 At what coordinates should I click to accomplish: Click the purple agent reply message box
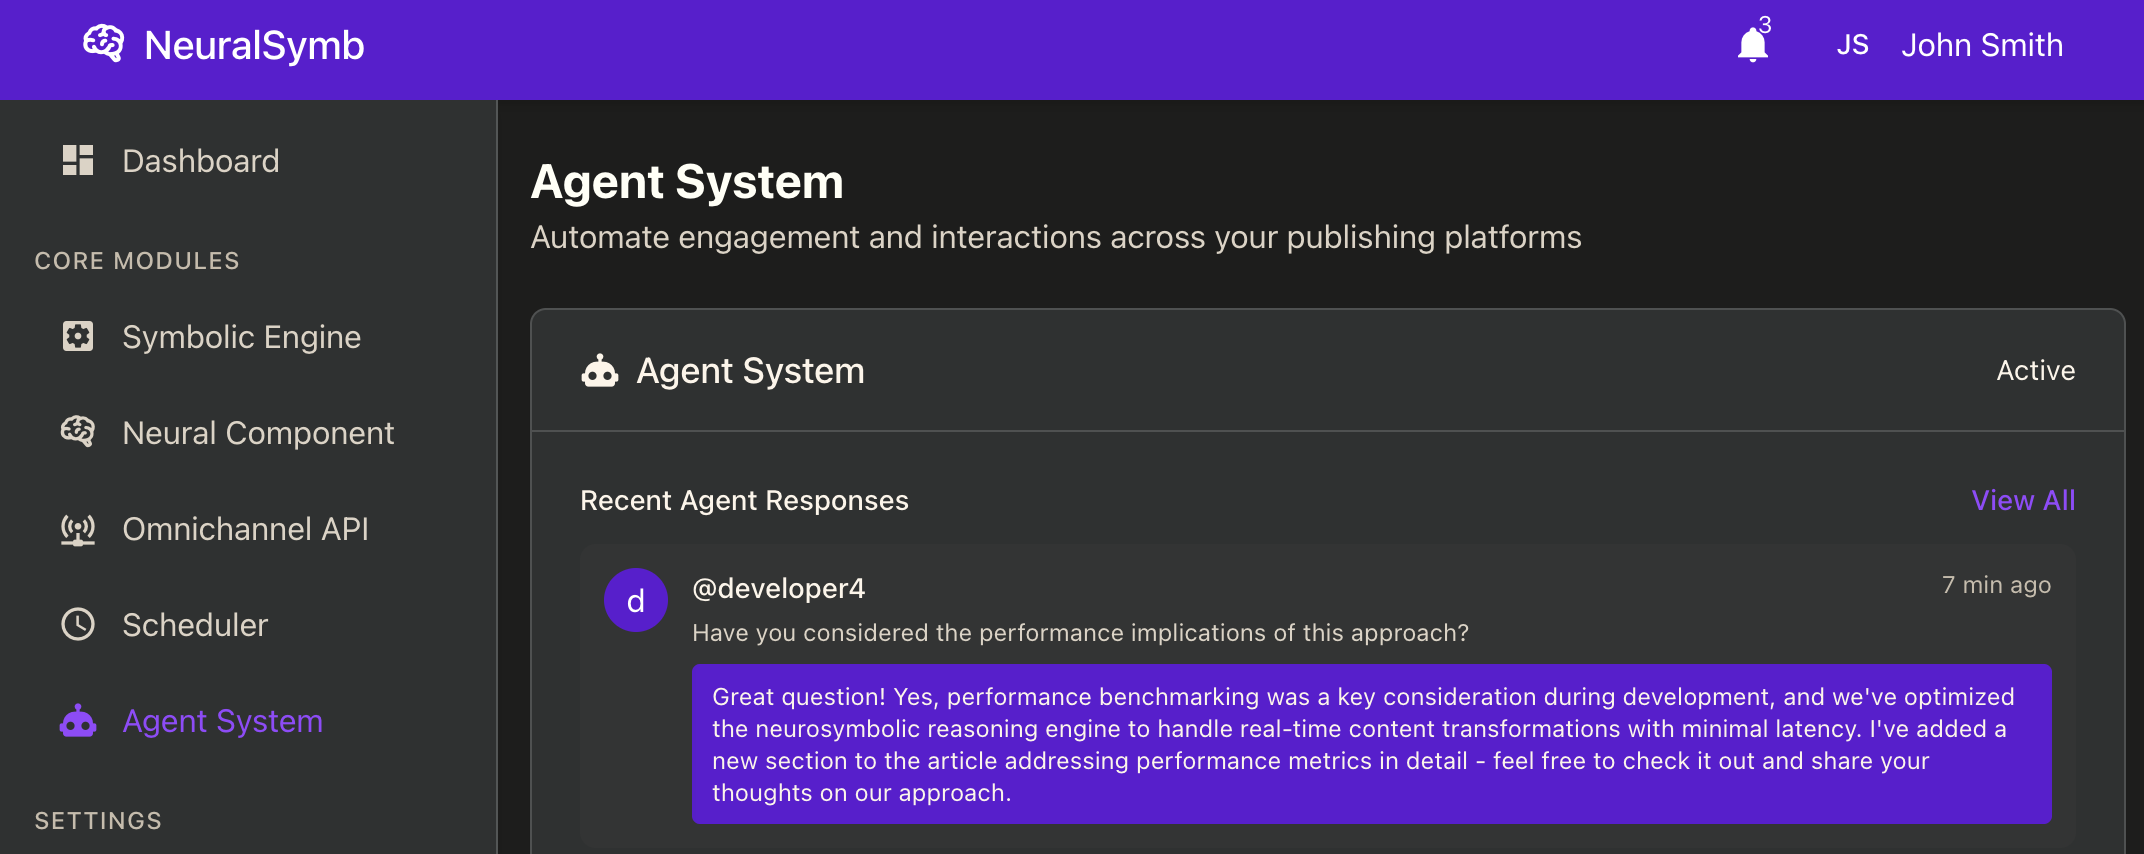[x=1372, y=744]
